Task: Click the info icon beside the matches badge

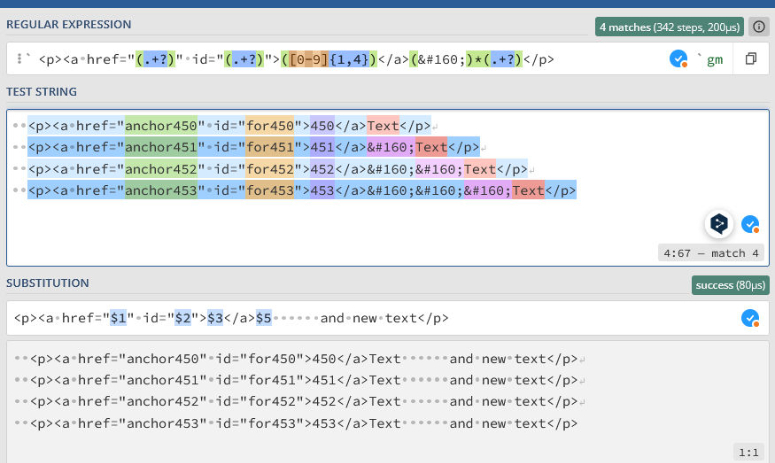Action: point(759,26)
